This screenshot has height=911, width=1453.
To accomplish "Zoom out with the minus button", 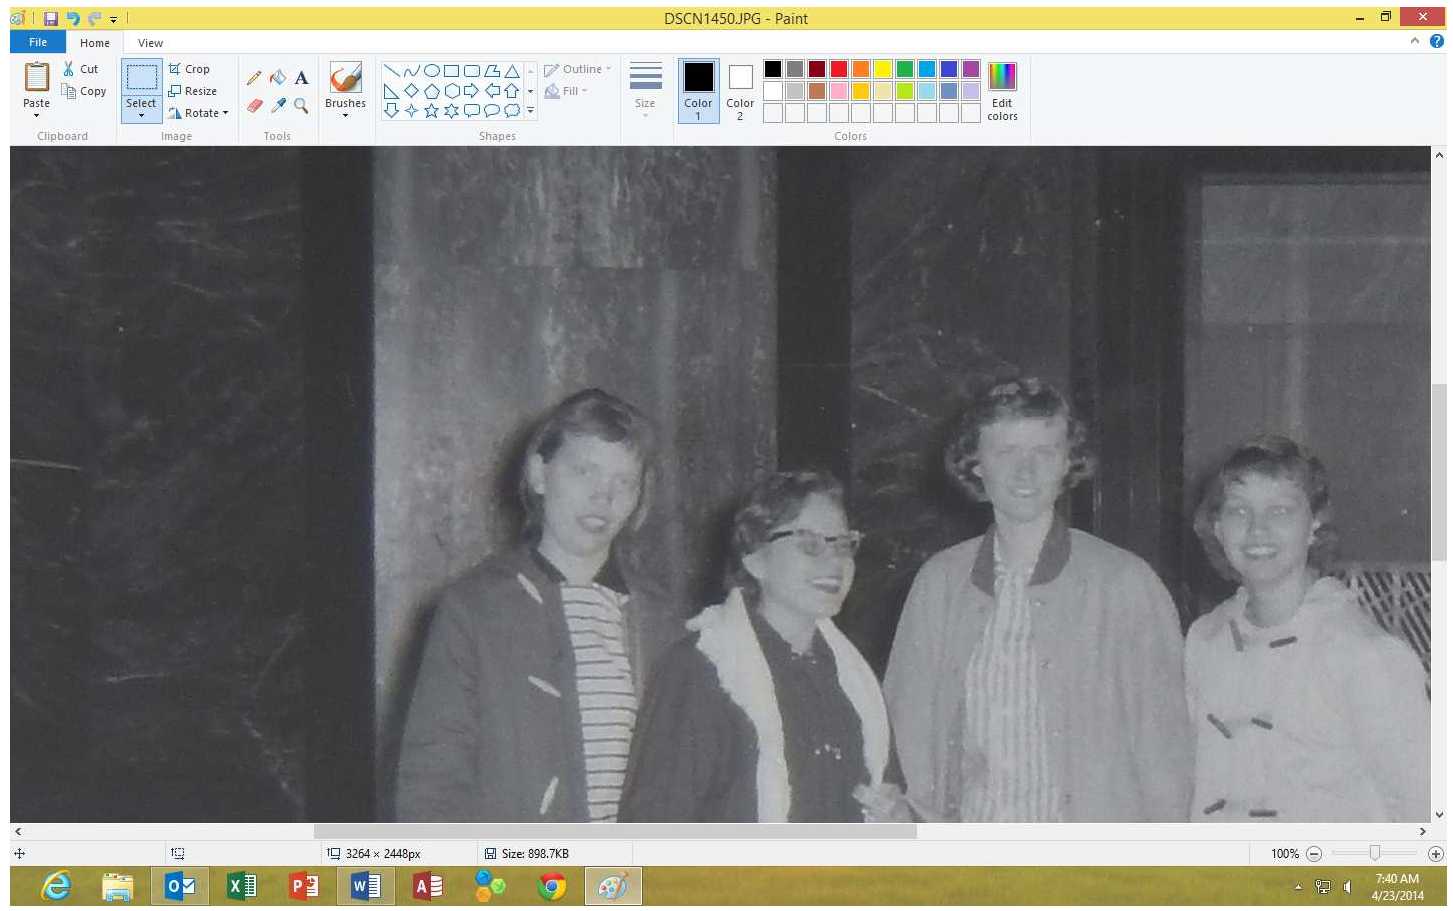I will 1314,854.
